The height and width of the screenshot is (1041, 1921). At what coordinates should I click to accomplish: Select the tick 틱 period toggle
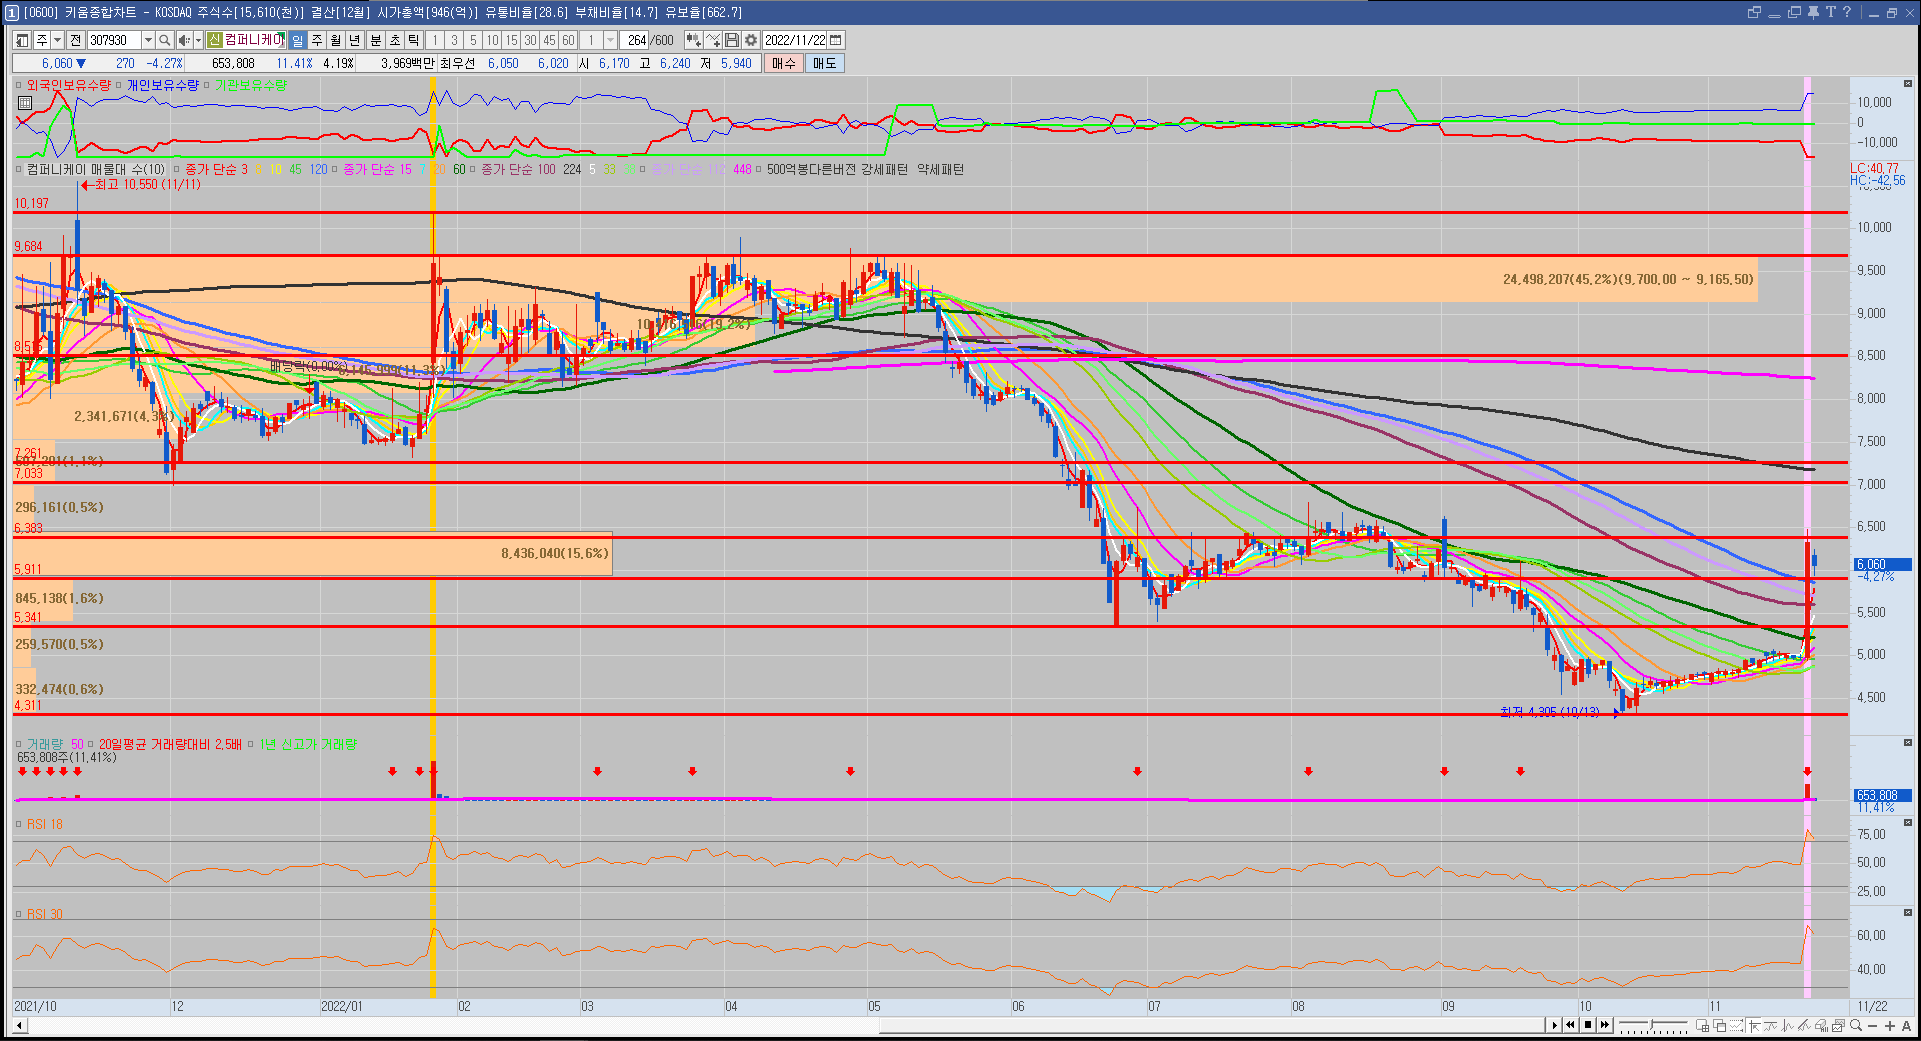(414, 40)
